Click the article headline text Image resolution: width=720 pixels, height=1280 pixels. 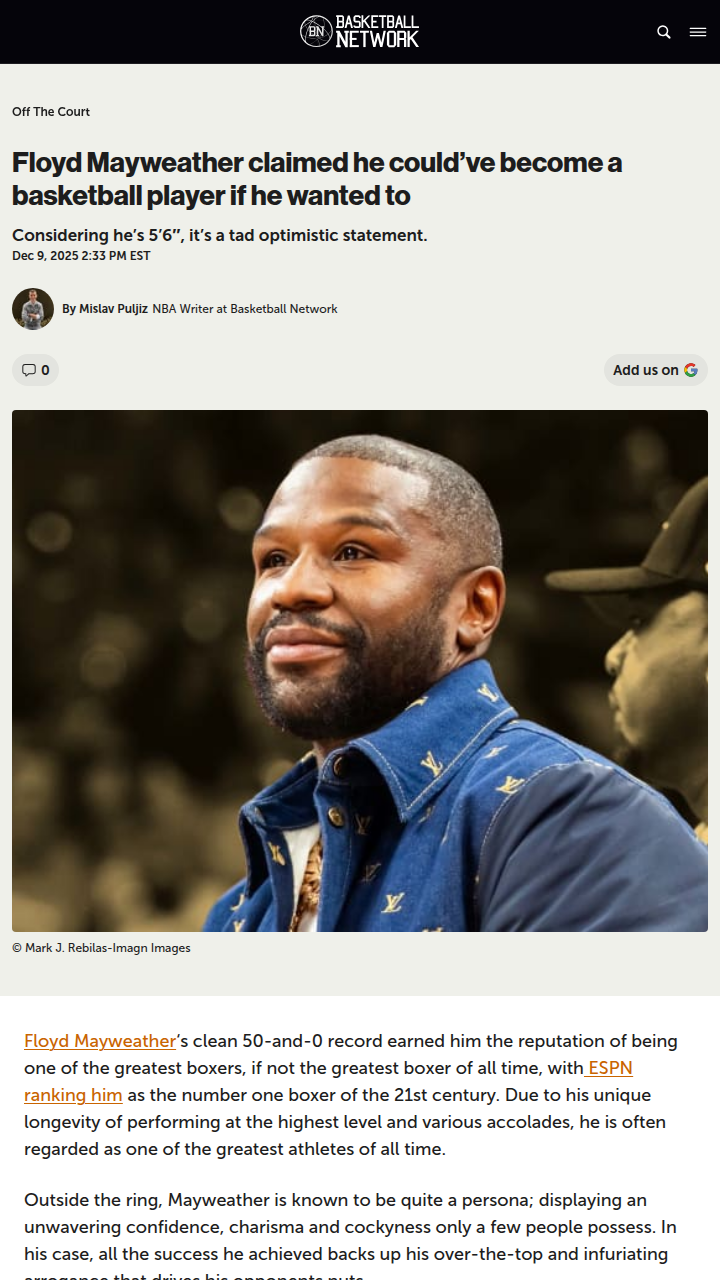pos(317,179)
